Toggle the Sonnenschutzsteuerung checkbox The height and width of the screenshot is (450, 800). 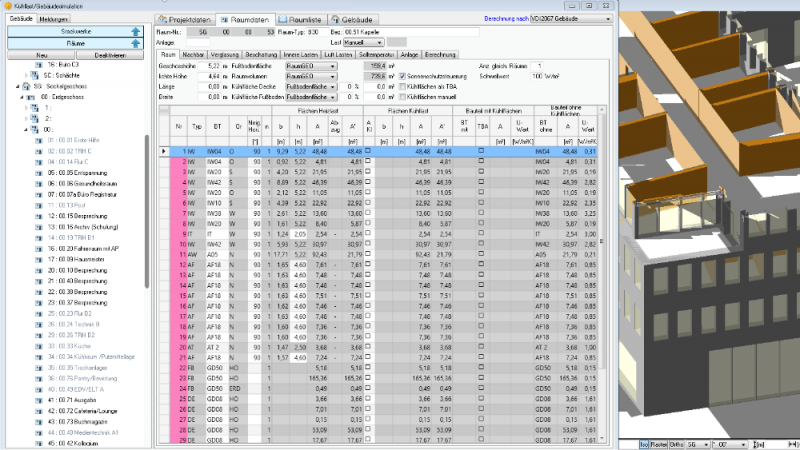click(x=402, y=75)
